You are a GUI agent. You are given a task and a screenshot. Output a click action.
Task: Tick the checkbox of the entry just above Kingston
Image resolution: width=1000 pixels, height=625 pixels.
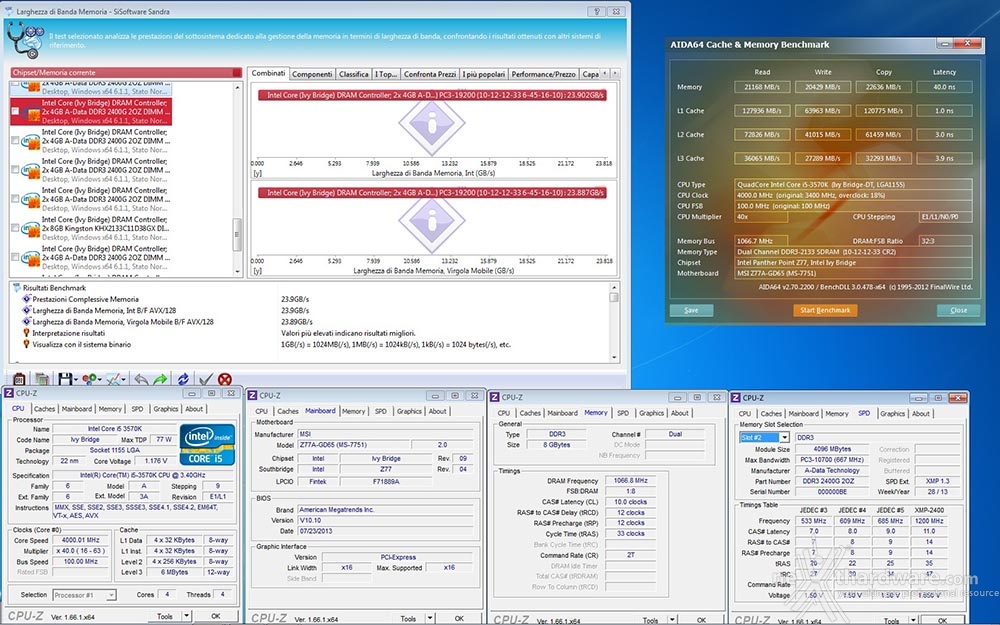click(15, 198)
